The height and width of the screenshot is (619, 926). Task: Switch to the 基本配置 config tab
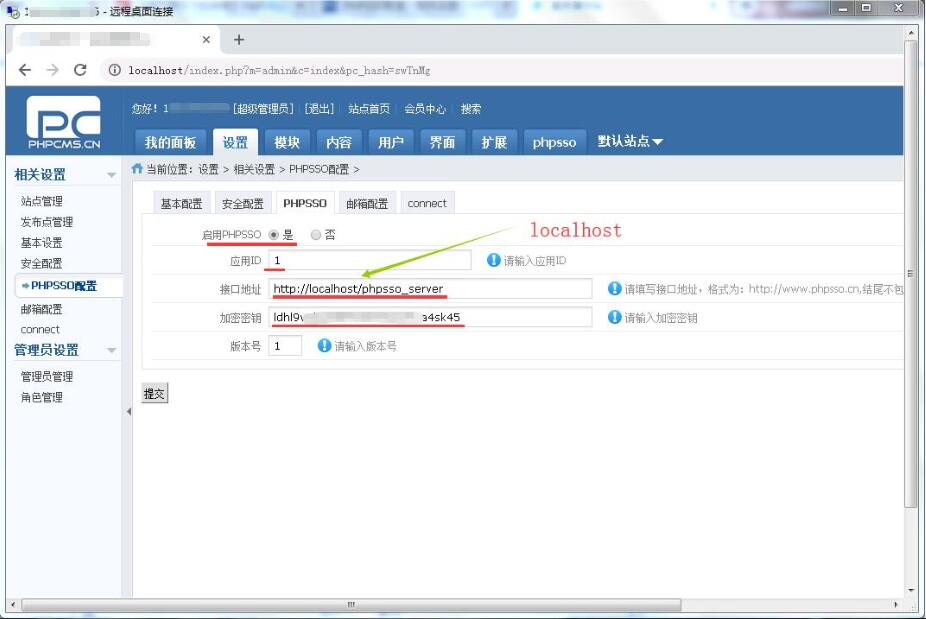(181, 203)
